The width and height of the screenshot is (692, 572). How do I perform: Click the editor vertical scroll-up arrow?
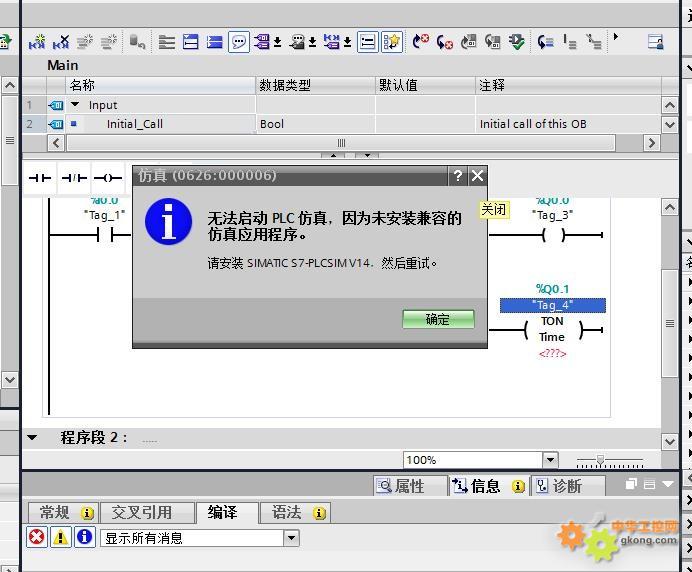(669, 207)
